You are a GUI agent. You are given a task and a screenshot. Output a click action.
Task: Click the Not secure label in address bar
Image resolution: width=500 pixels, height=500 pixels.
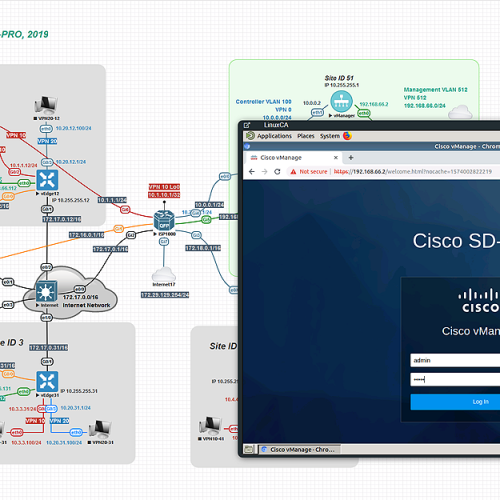[x=313, y=172]
